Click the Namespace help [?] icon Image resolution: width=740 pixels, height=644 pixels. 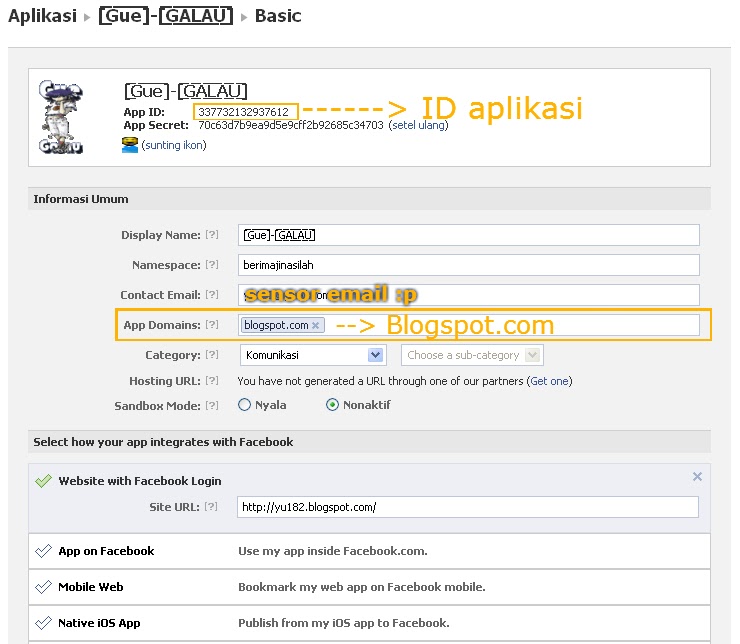point(212,265)
